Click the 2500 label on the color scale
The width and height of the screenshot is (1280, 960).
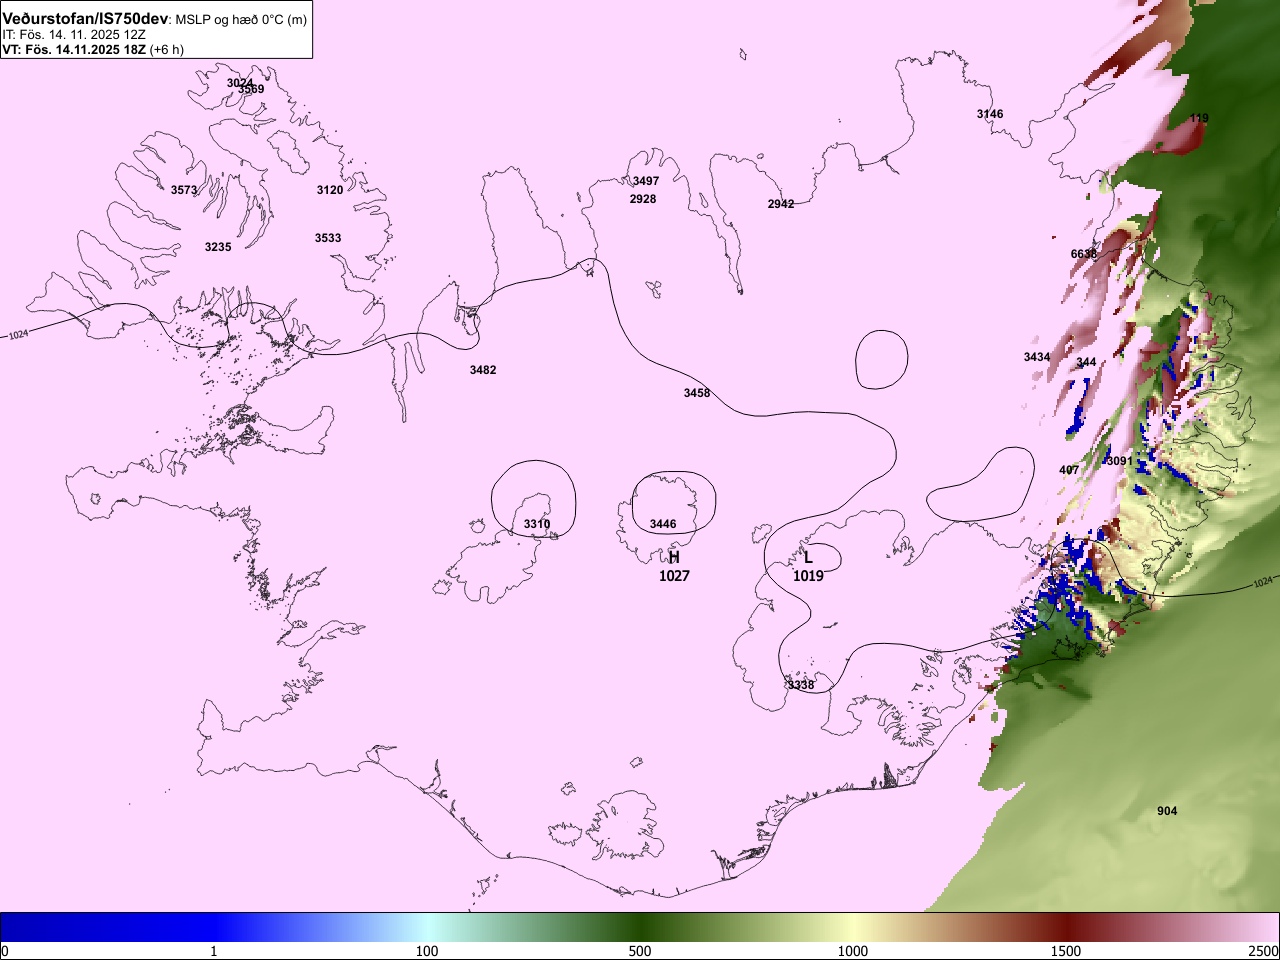coord(1263,951)
